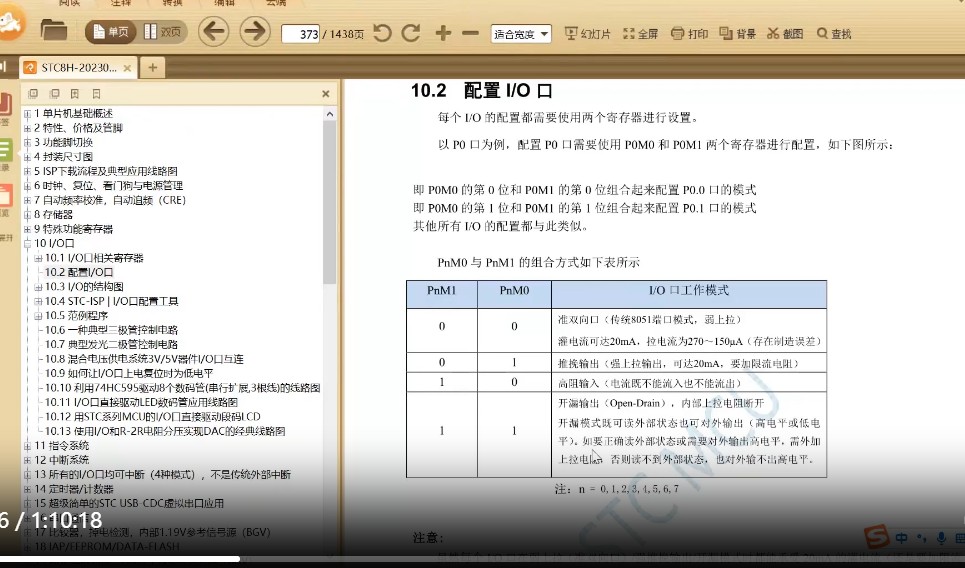Expand outline item 1 单片机基础概述
The image size is (965, 568).
click(x=27, y=114)
